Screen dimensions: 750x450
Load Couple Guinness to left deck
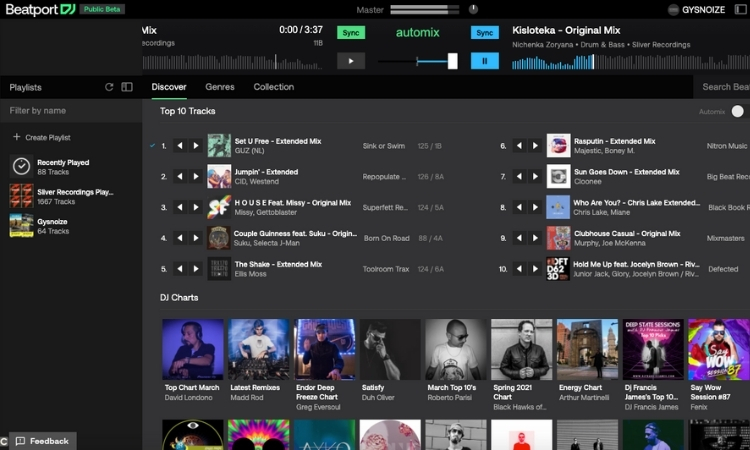point(180,238)
